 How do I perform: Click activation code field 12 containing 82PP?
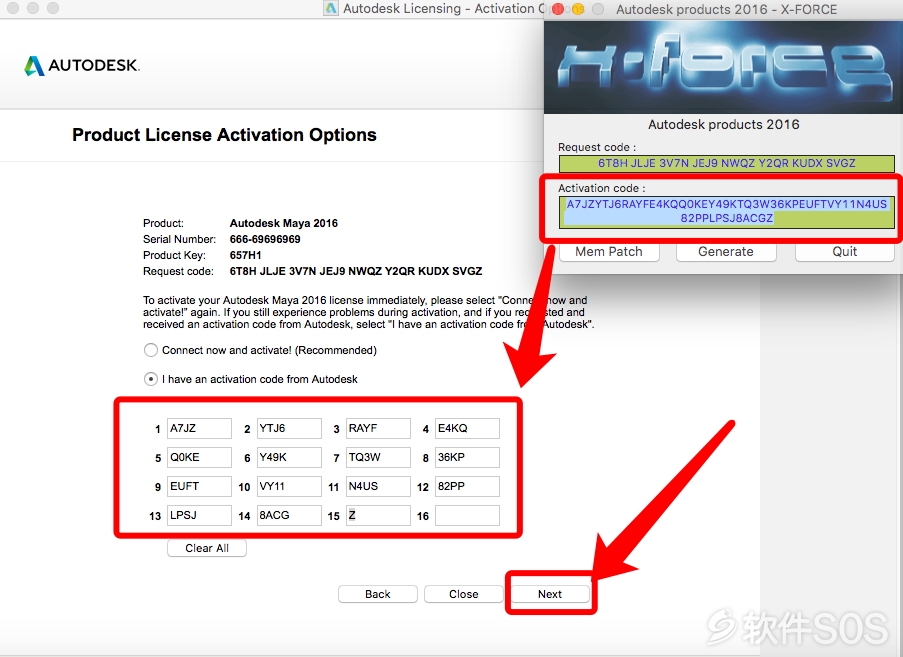click(x=468, y=486)
